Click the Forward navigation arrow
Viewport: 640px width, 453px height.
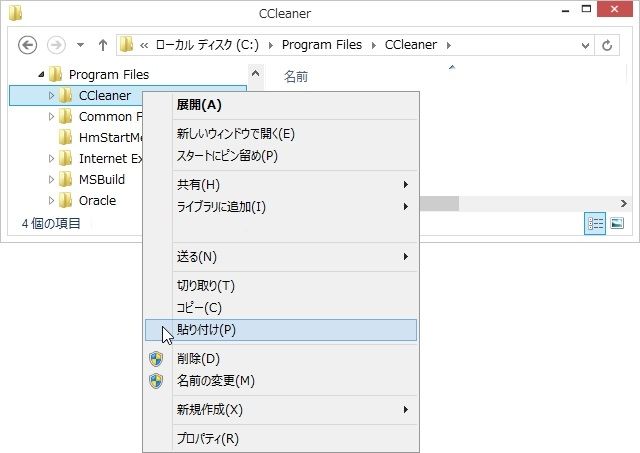coord(56,45)
